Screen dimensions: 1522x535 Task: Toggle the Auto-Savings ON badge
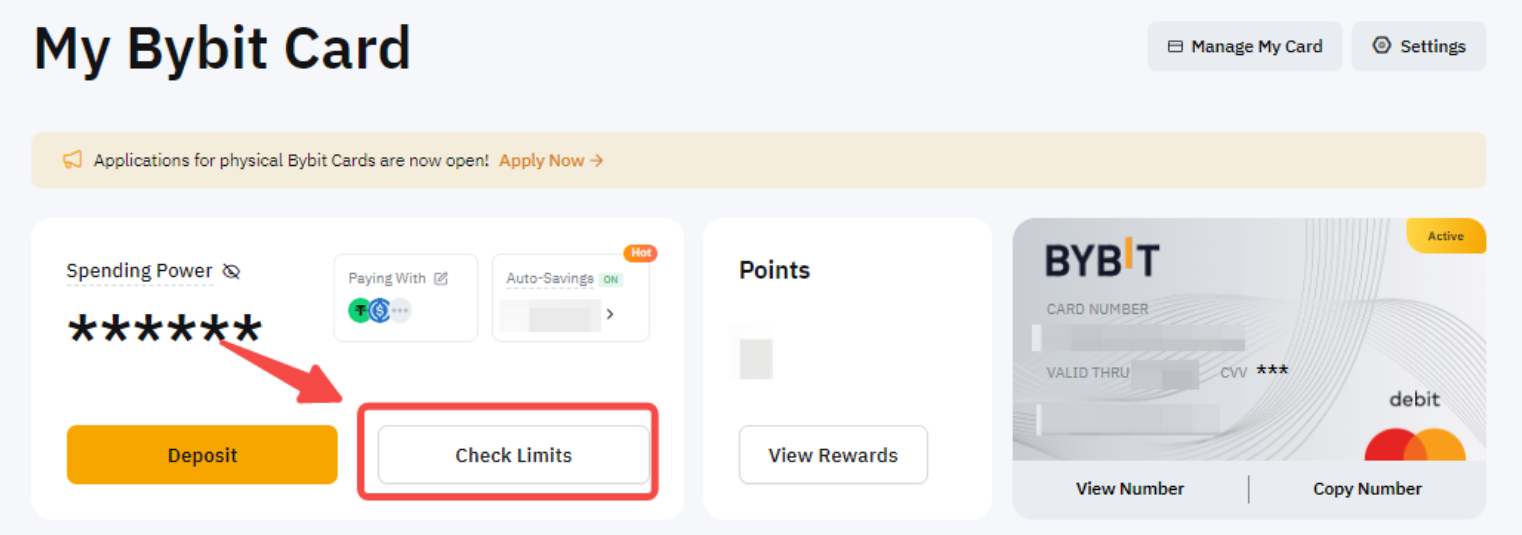610,279
